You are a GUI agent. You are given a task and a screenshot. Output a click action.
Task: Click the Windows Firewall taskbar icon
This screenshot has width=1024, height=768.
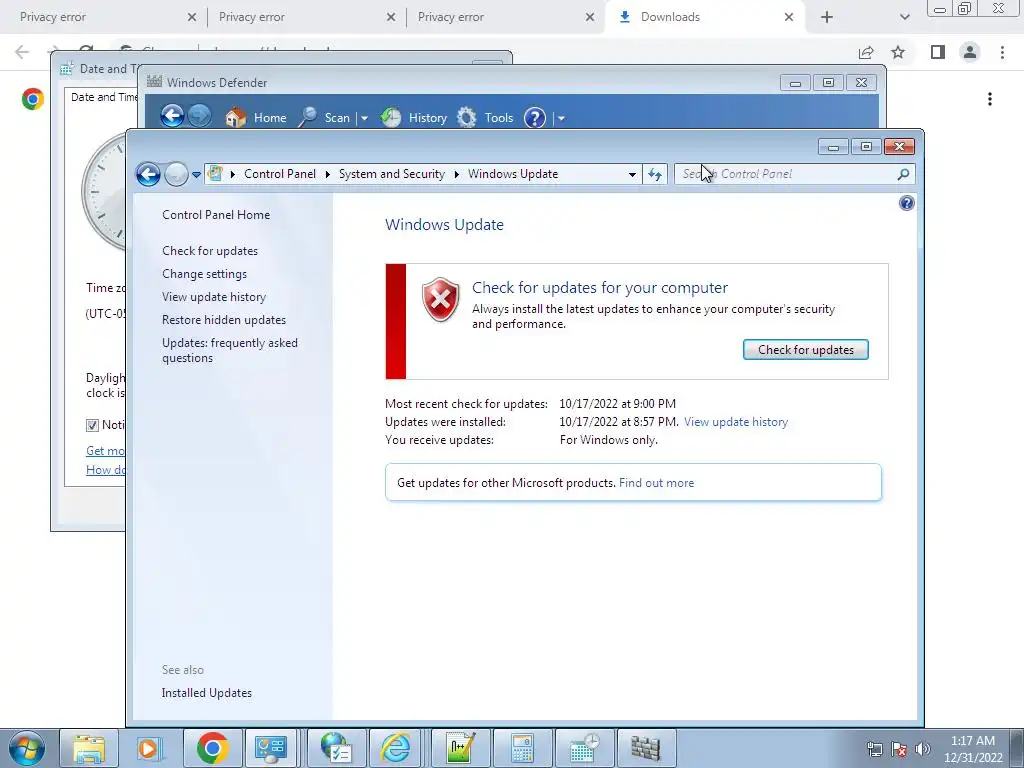645,748
